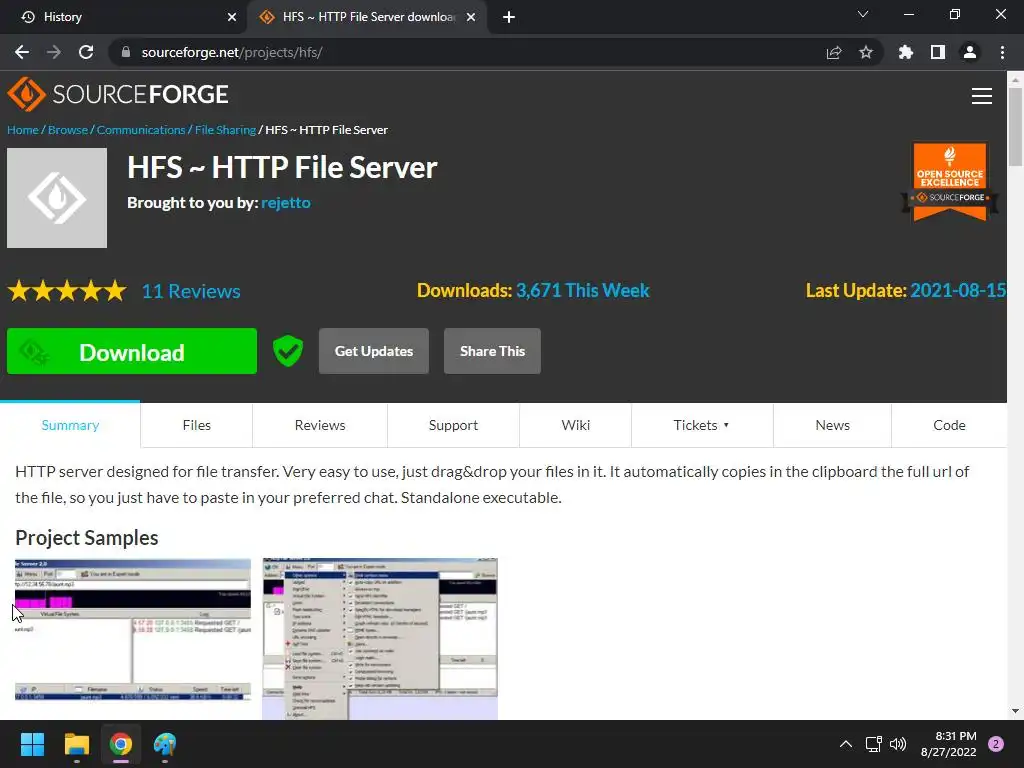Click the page vertical scrollbar thumb
This screenshot has height=768, width=1024.
coord(1015,127)
